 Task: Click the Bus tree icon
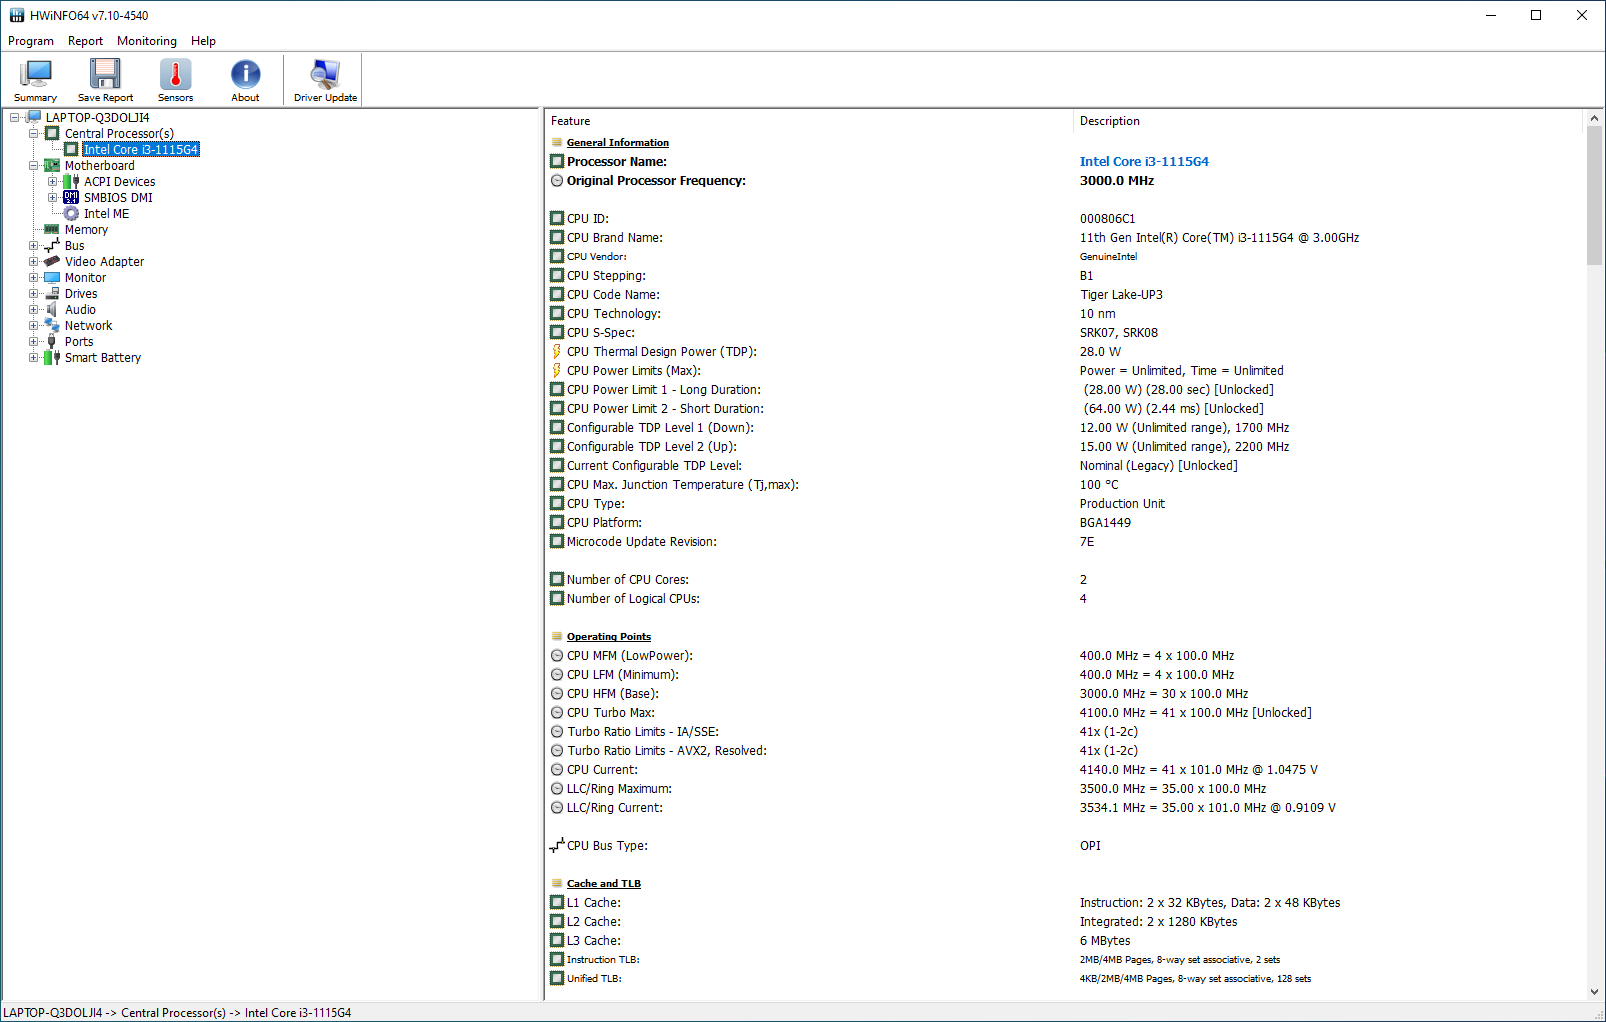coord(52,245)
